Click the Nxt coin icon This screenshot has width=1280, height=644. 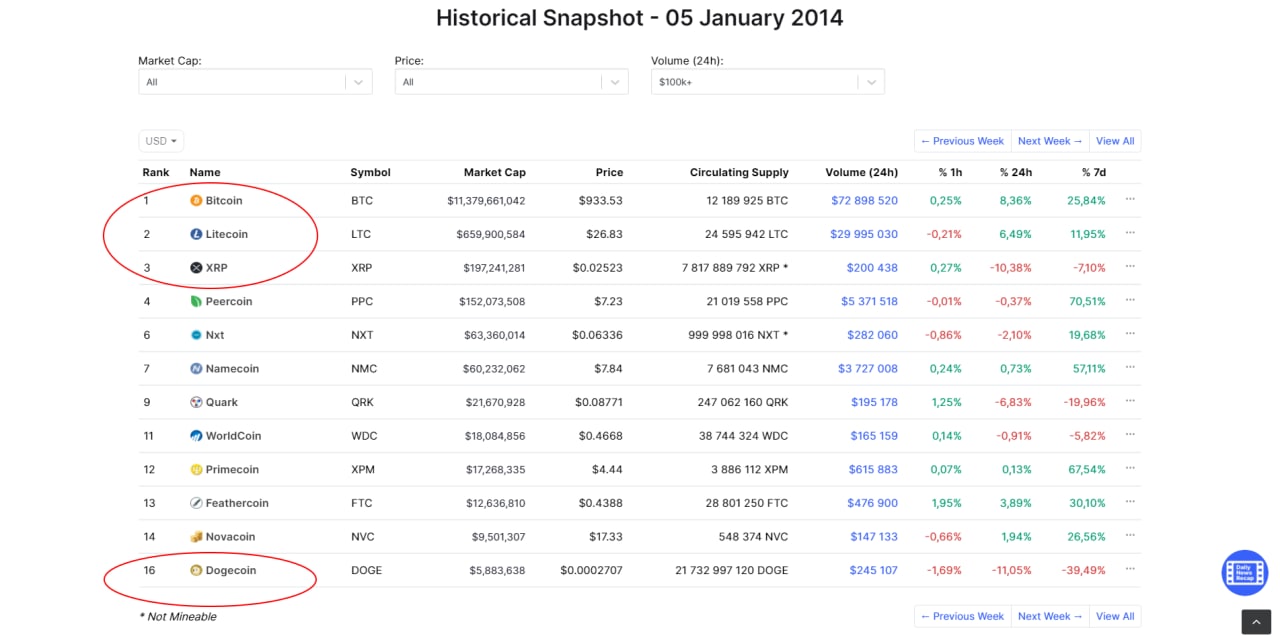[x=196, y=335]
